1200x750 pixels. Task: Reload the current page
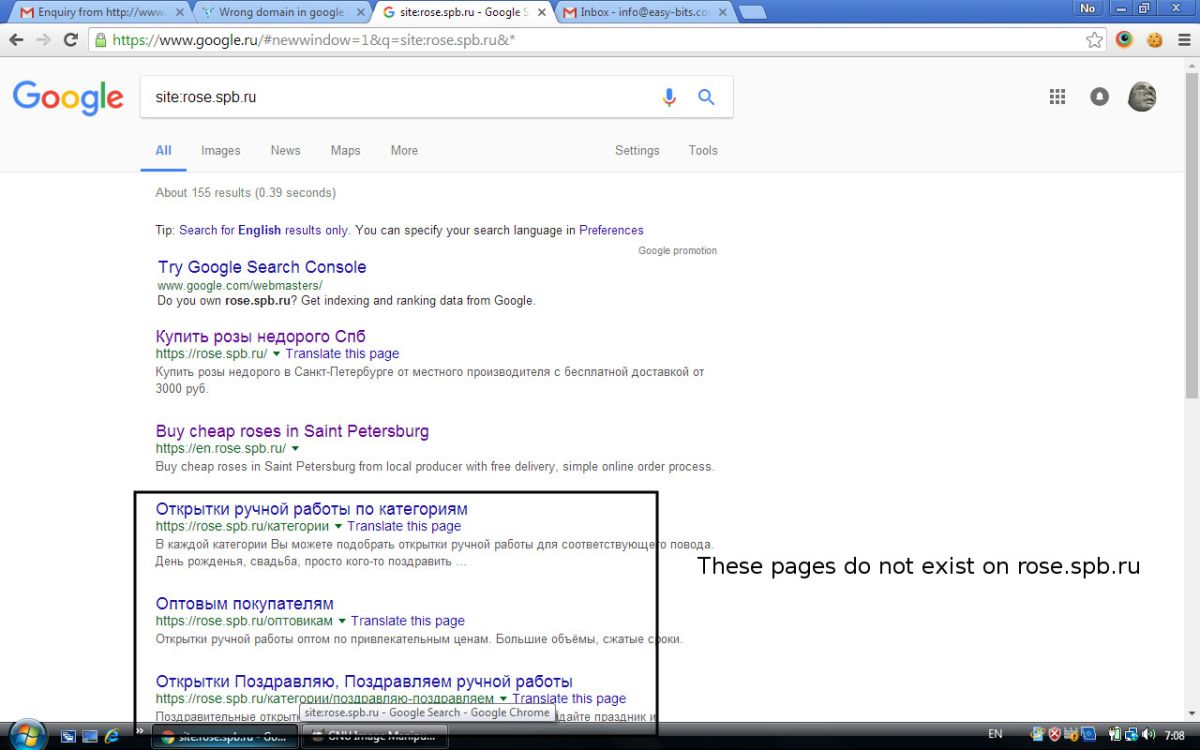coord(70,40)
